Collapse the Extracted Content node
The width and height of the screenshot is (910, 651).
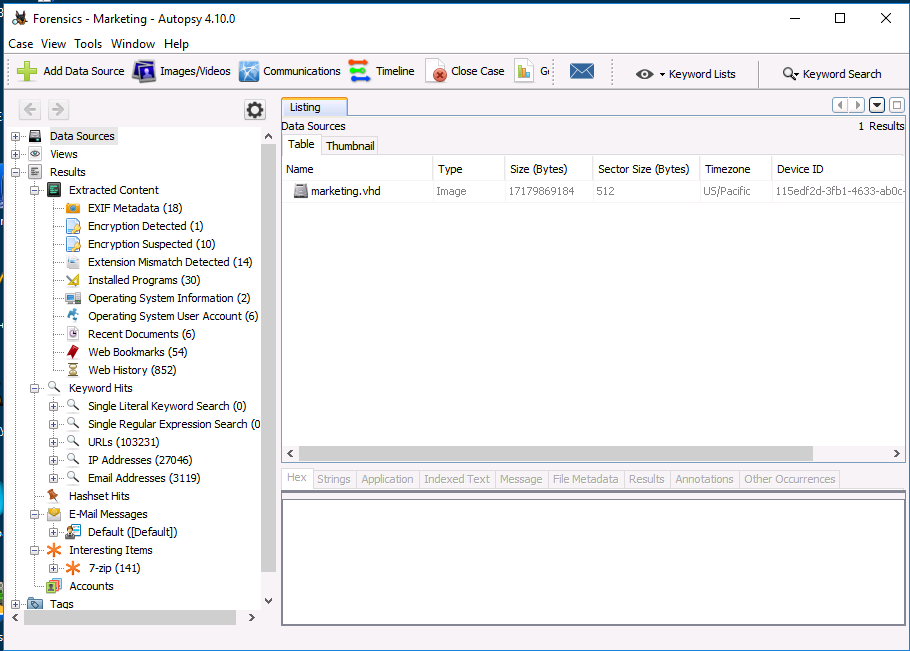click(x=35, y=190)
